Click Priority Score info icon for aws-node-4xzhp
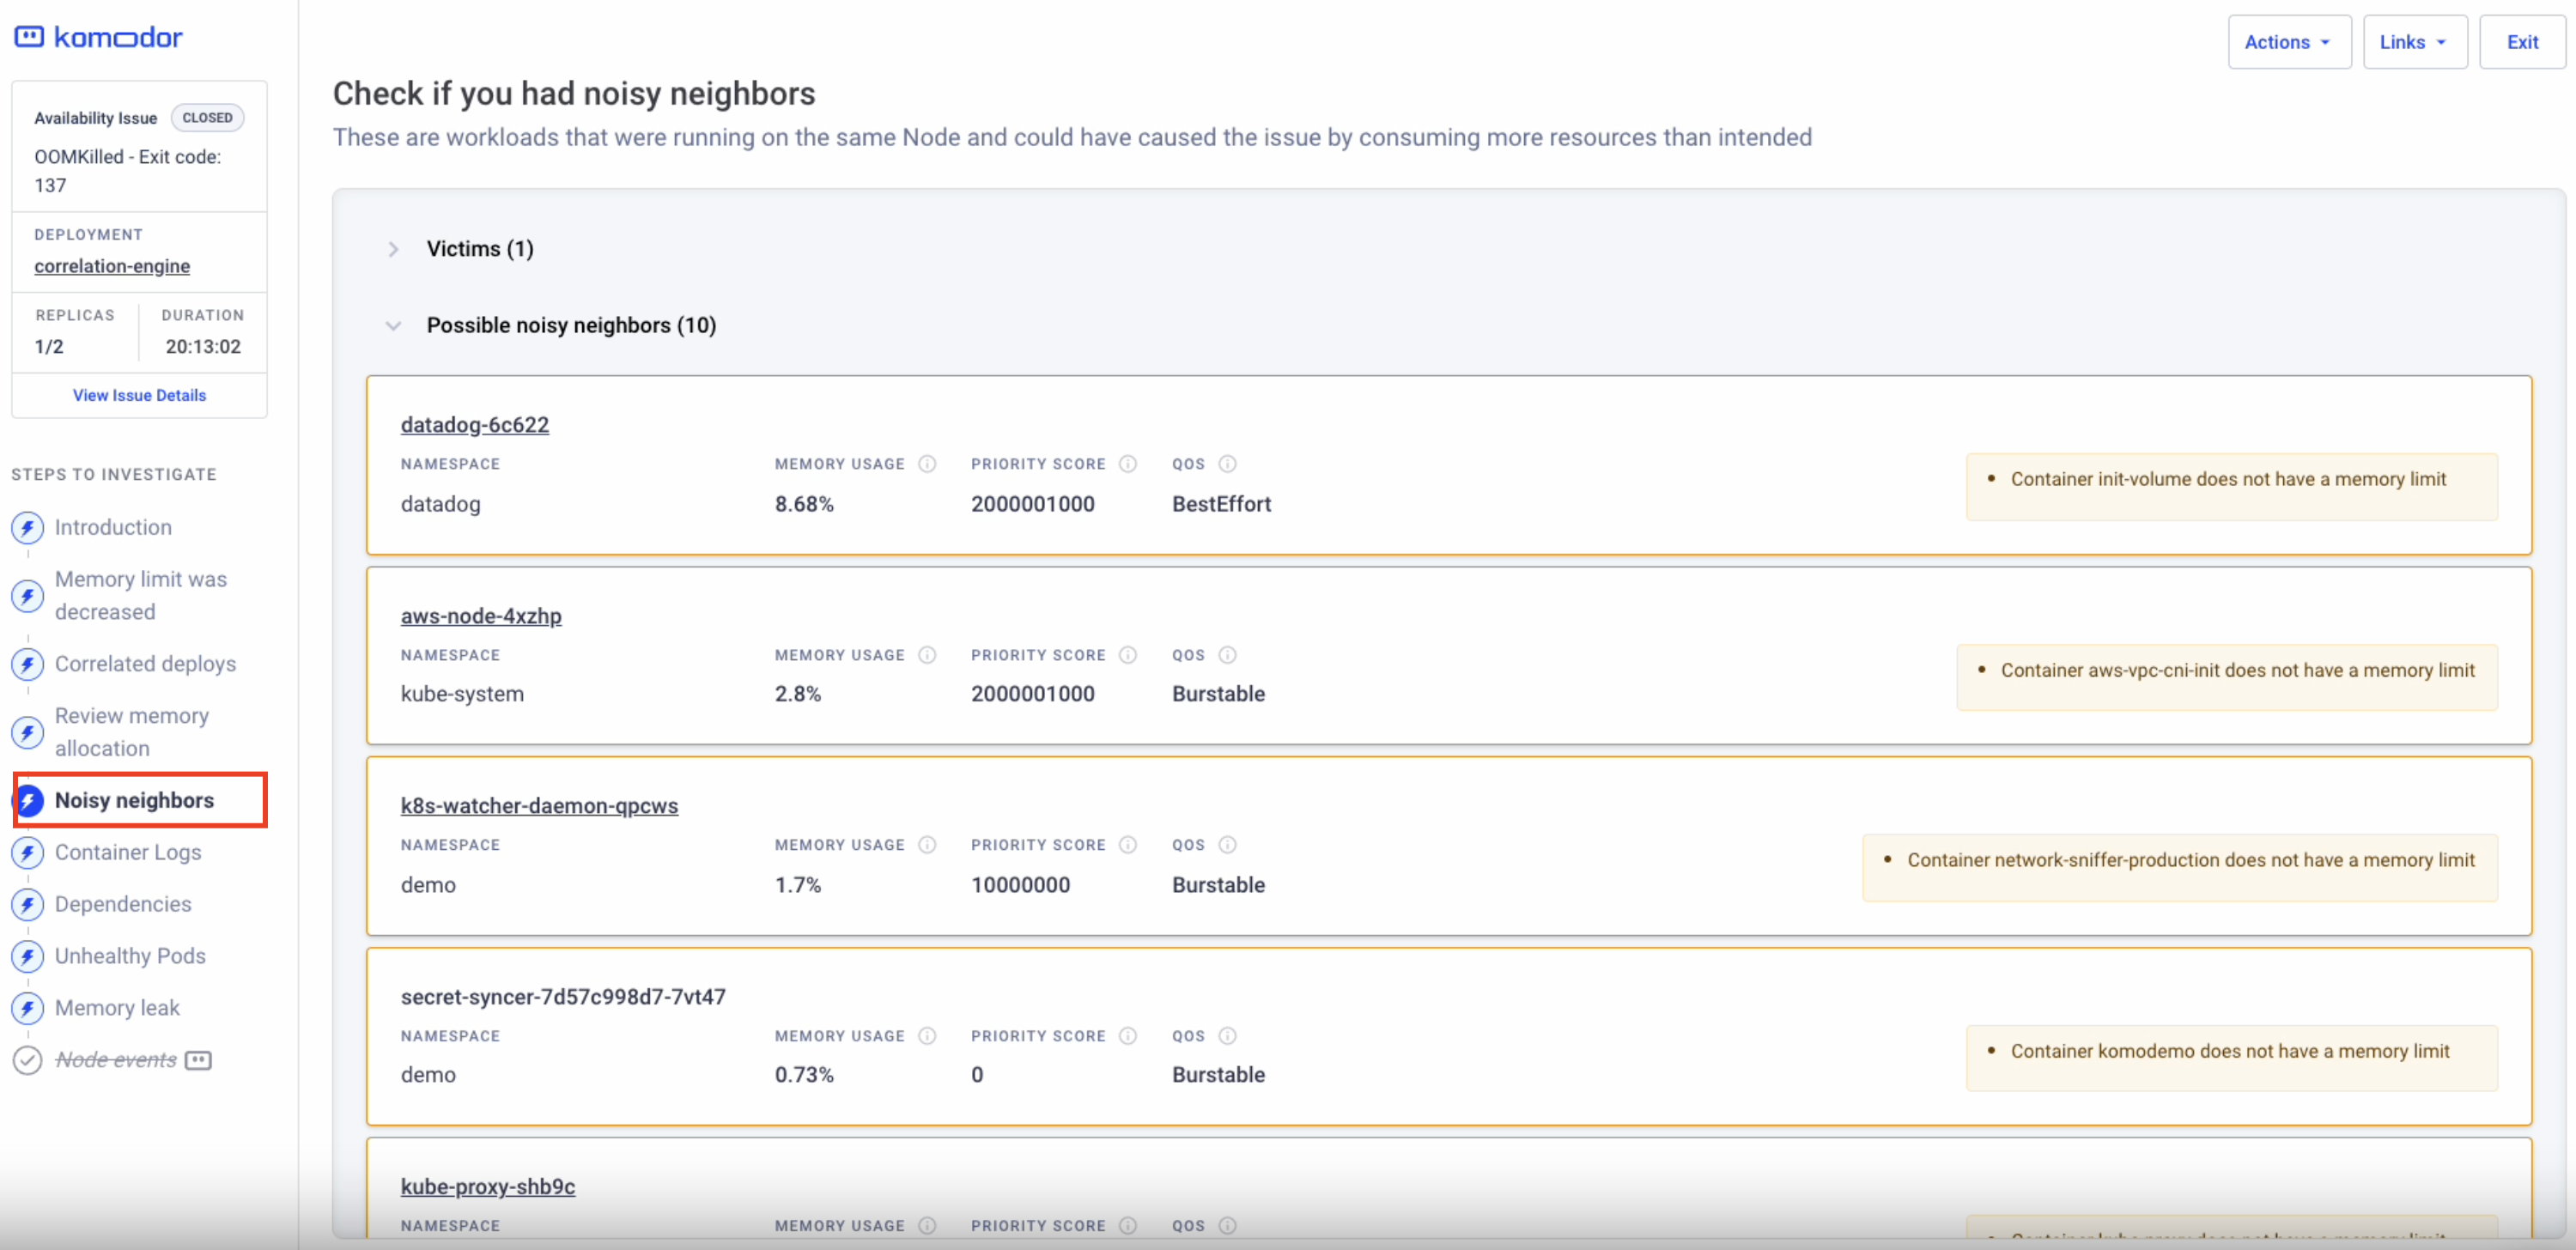The height and width of the screenshot is (1250, 2576). pyautogui.click(x=1128, y=655)
